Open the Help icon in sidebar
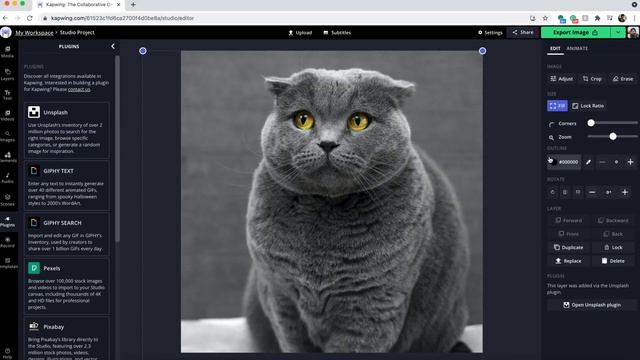This screenshot has width=640, height=360. (x=7, y=353)
